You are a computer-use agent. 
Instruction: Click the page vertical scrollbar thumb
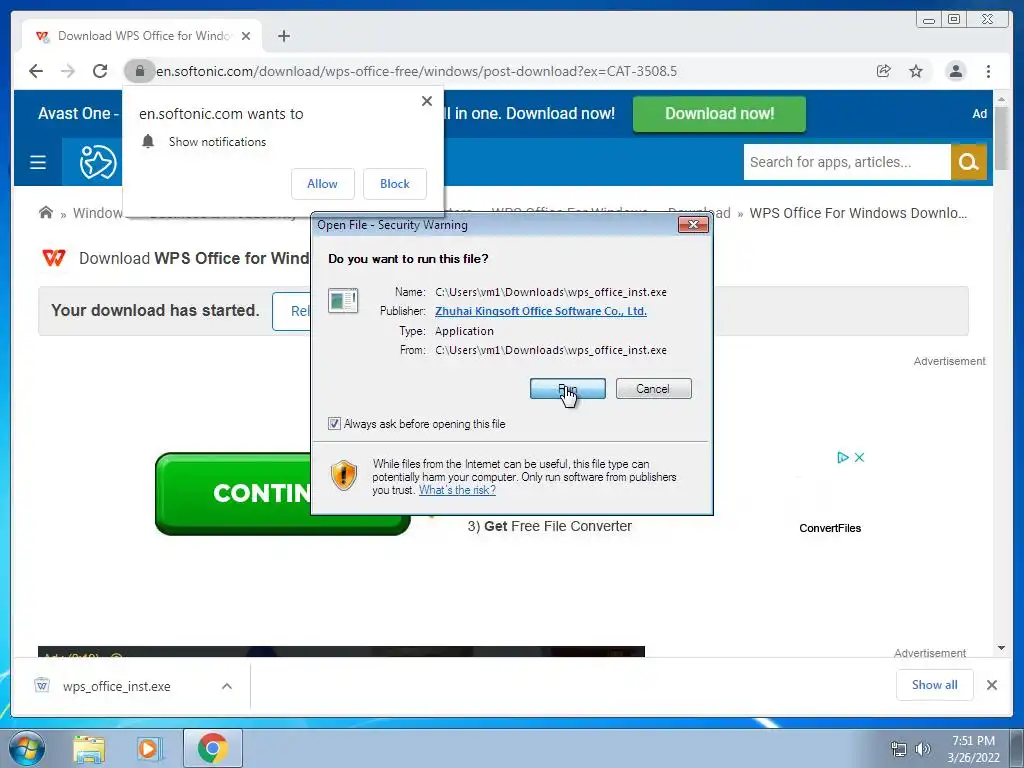click(1001, 138)
